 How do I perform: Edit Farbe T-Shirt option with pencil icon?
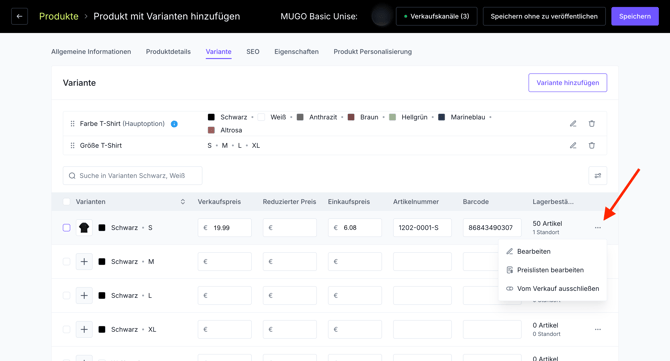(x=573, y=123)
